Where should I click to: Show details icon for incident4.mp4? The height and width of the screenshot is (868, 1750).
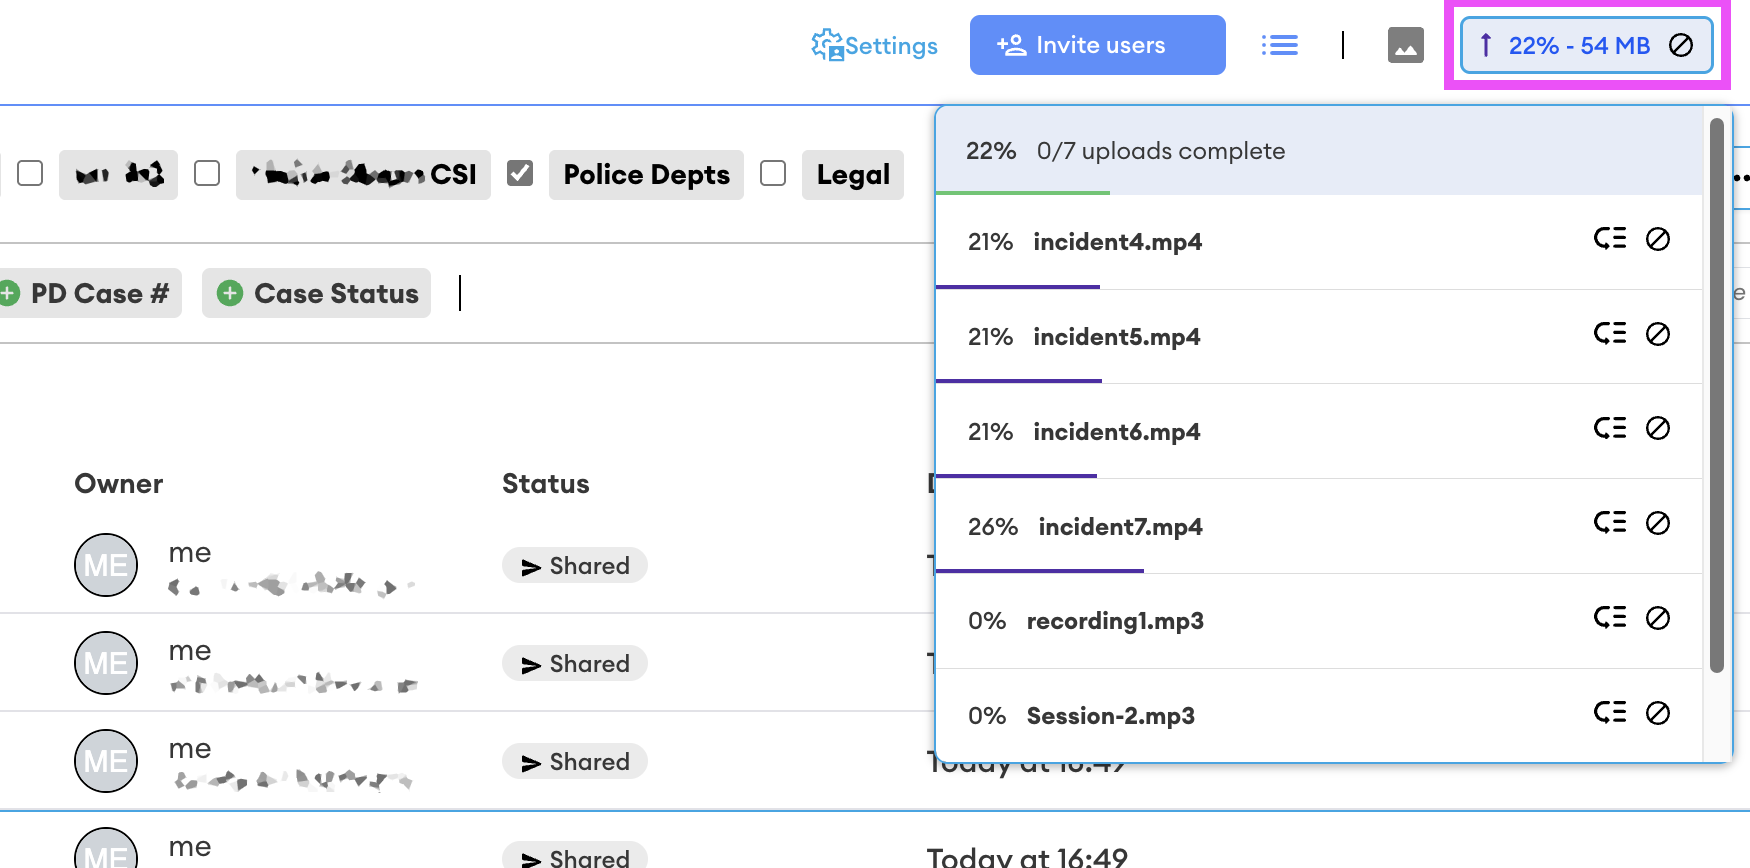[x=1609, y=239]
